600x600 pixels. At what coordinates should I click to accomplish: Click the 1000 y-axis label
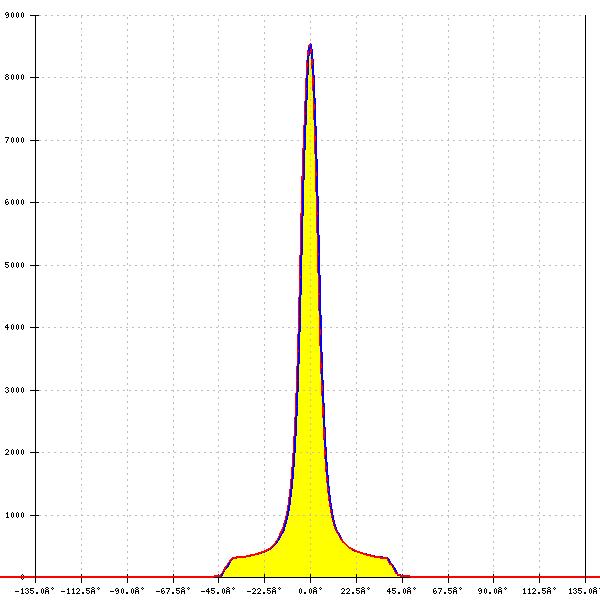click(x=15, y=515)
